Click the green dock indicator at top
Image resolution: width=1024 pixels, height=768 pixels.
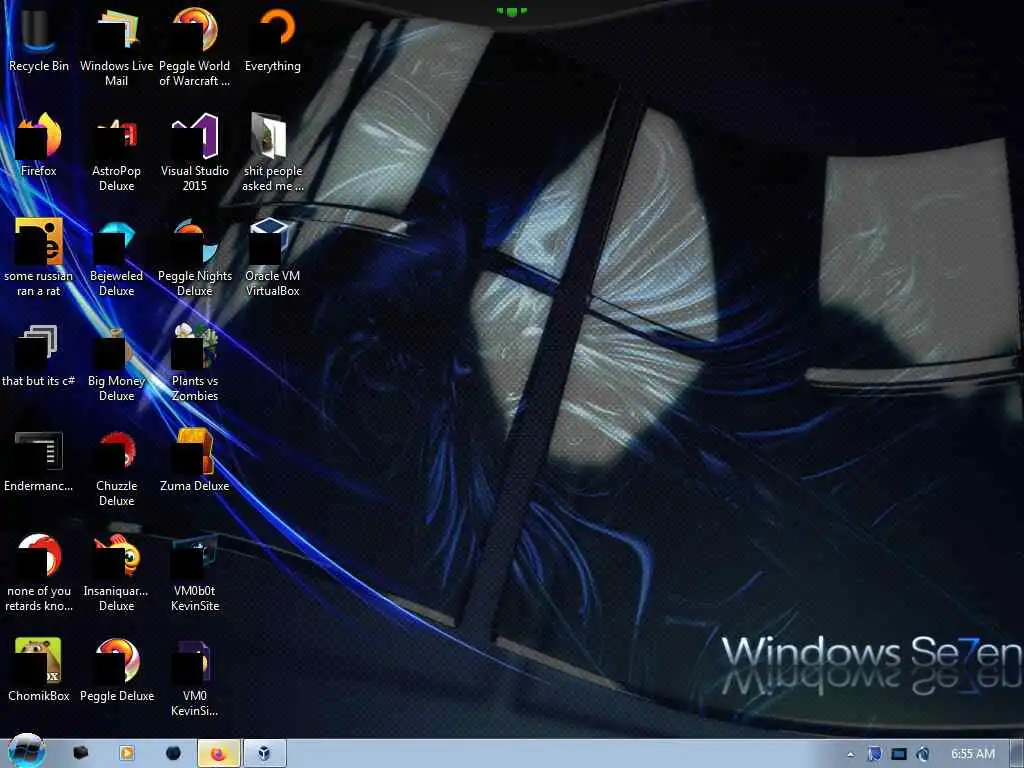click(512, 11)
